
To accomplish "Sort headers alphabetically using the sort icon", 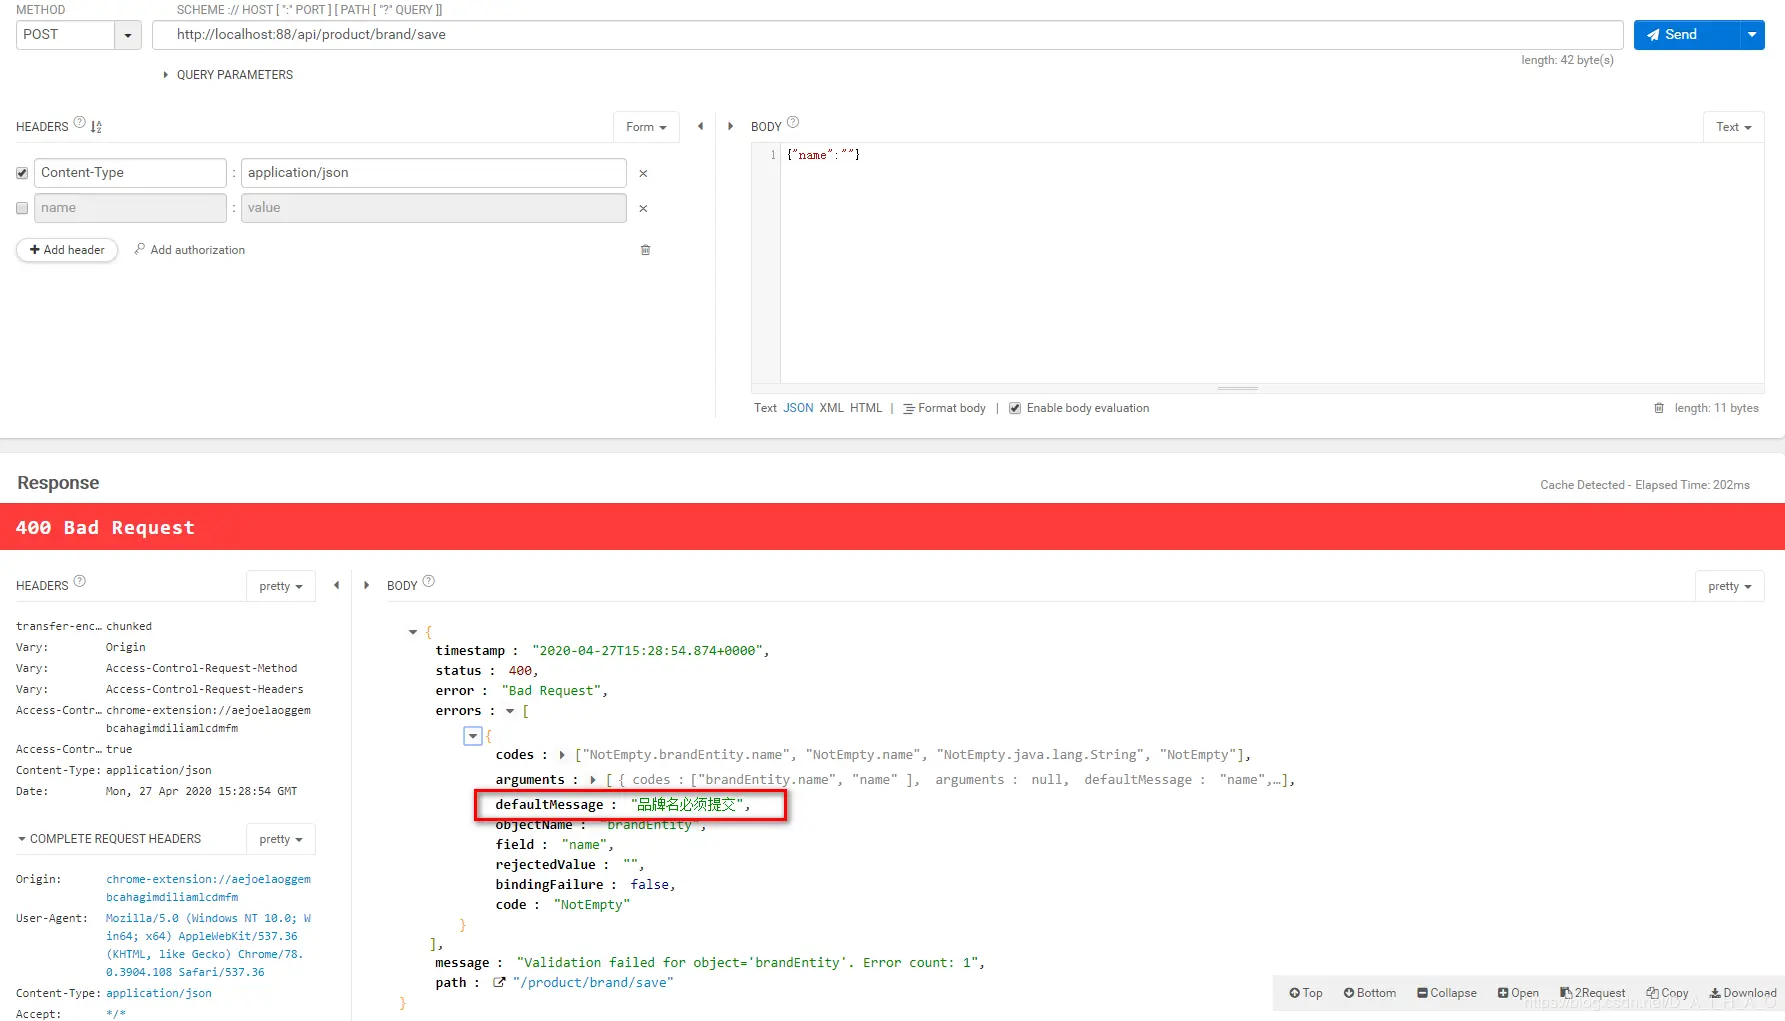I will 96,127.
